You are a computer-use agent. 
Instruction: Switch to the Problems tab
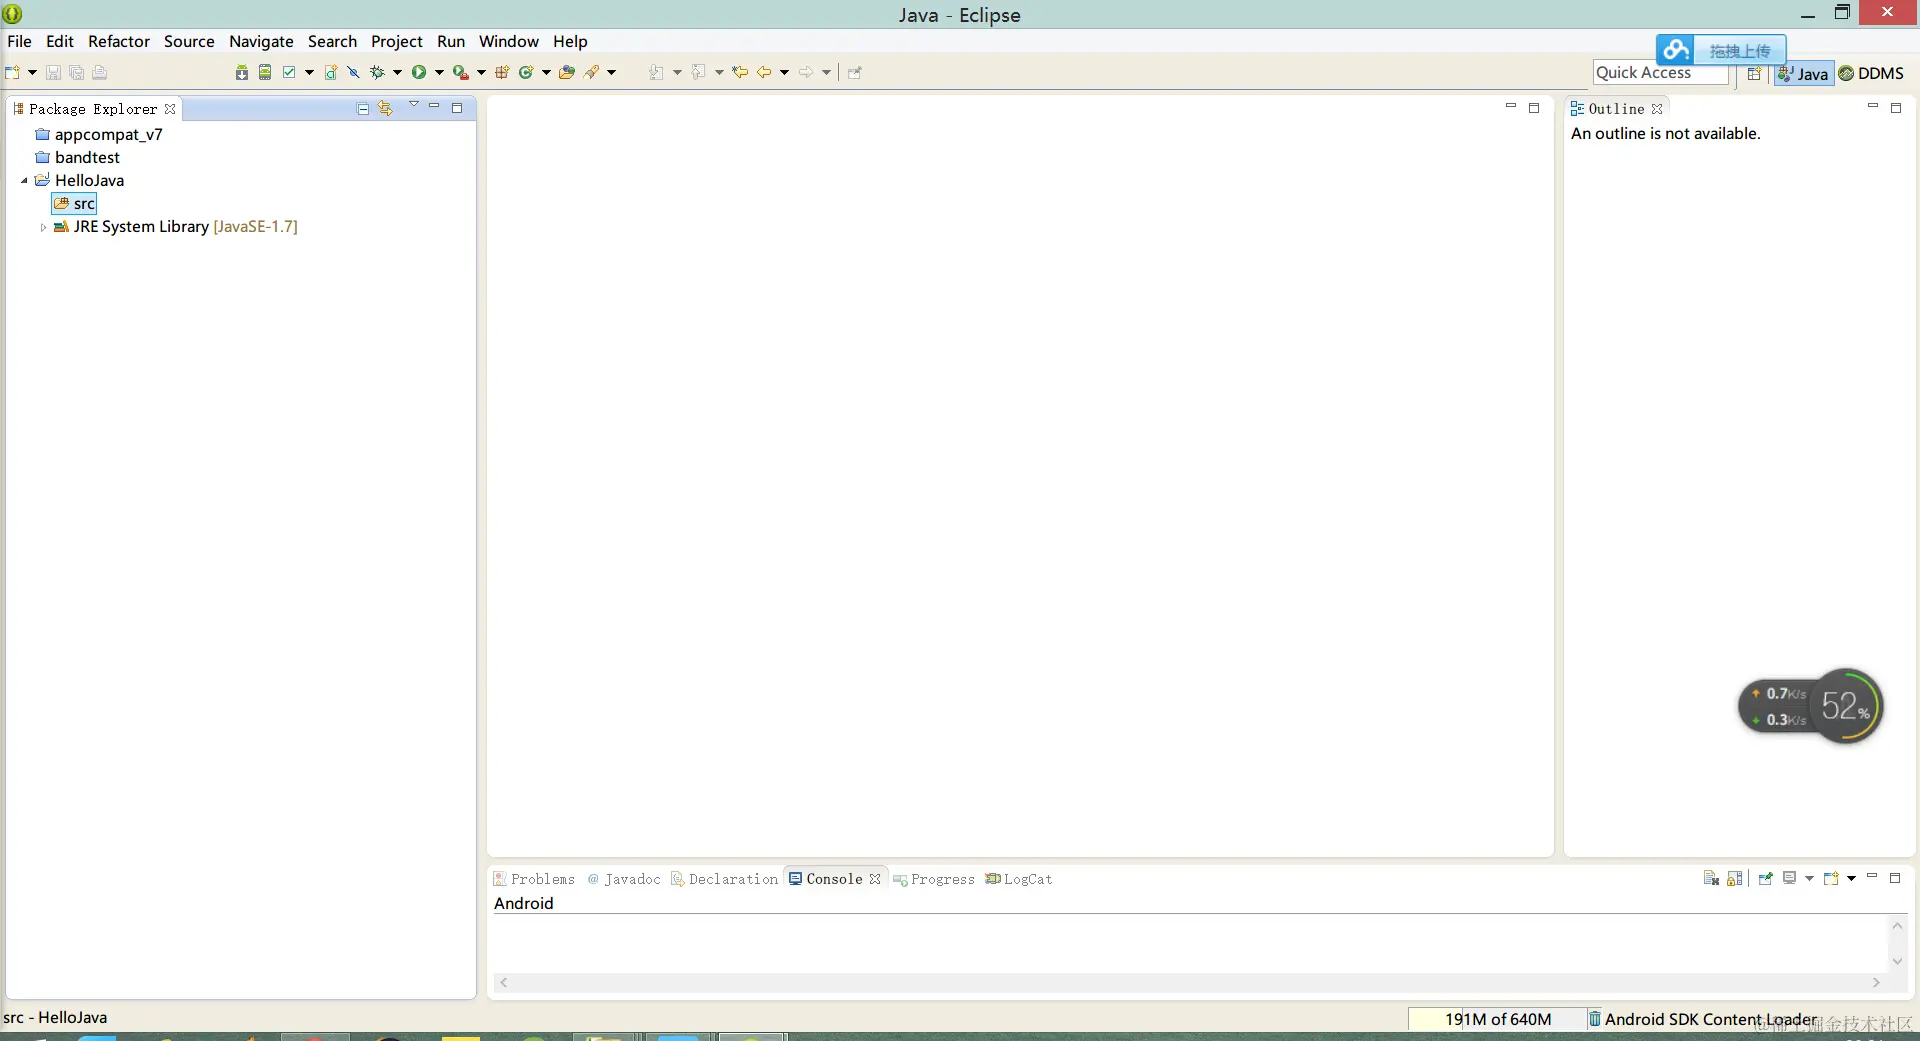pos(534,879)
